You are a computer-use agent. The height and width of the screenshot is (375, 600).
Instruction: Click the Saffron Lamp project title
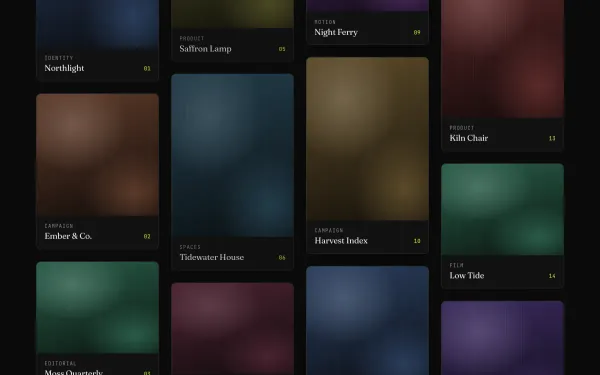205,49
